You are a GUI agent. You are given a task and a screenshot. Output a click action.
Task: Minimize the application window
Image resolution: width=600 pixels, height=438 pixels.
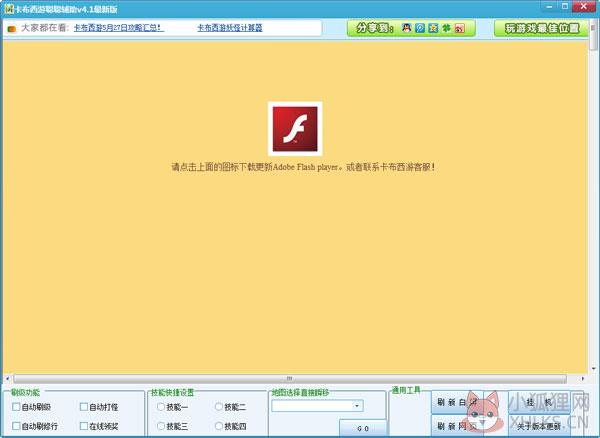549,6
